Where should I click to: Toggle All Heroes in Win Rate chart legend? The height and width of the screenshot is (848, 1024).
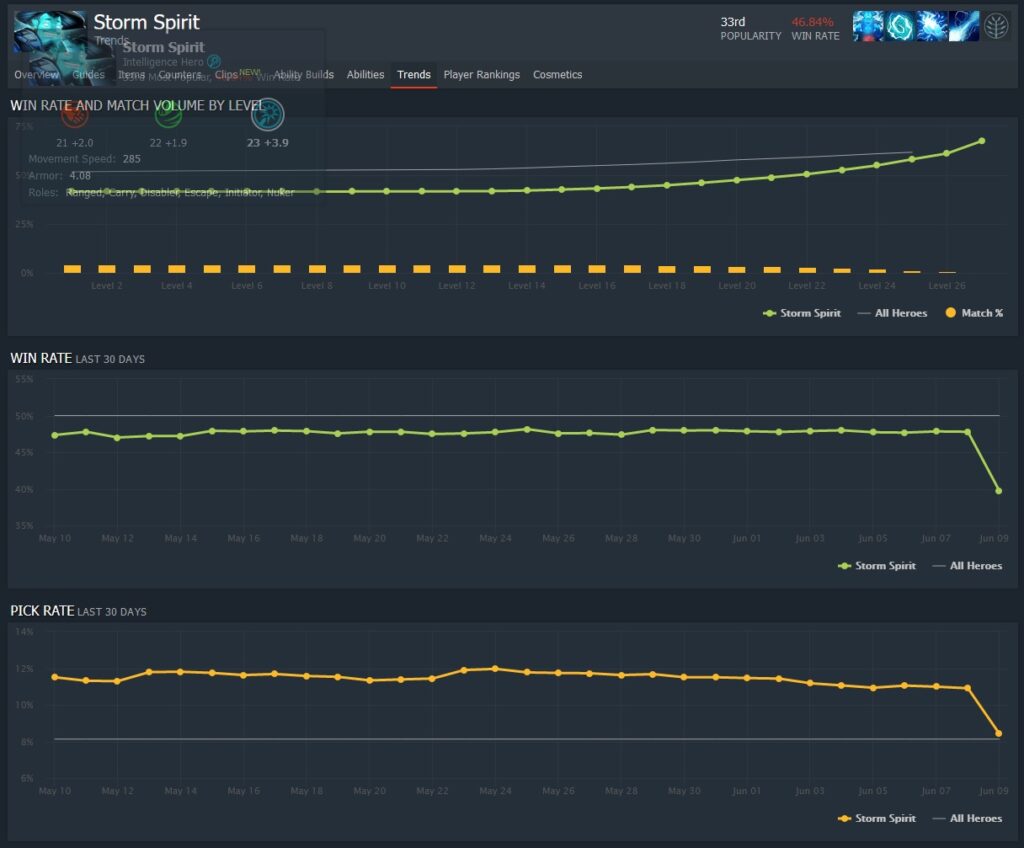point(967,566)
